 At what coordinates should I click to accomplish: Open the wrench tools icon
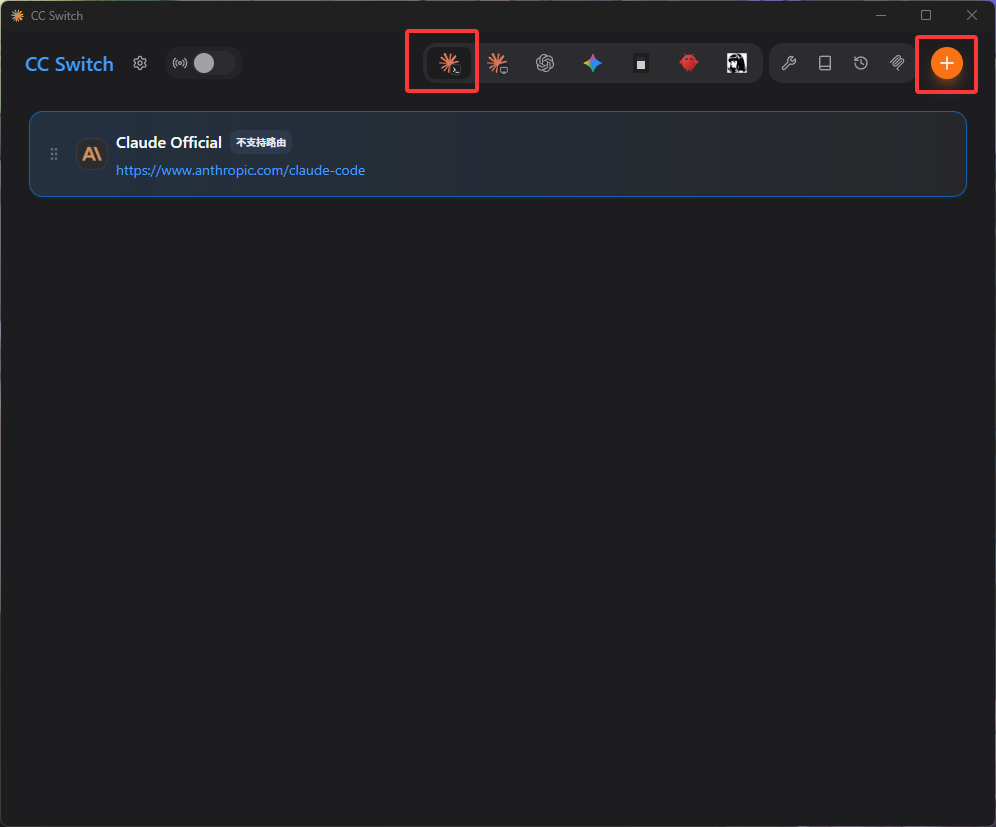pos(789,63)
